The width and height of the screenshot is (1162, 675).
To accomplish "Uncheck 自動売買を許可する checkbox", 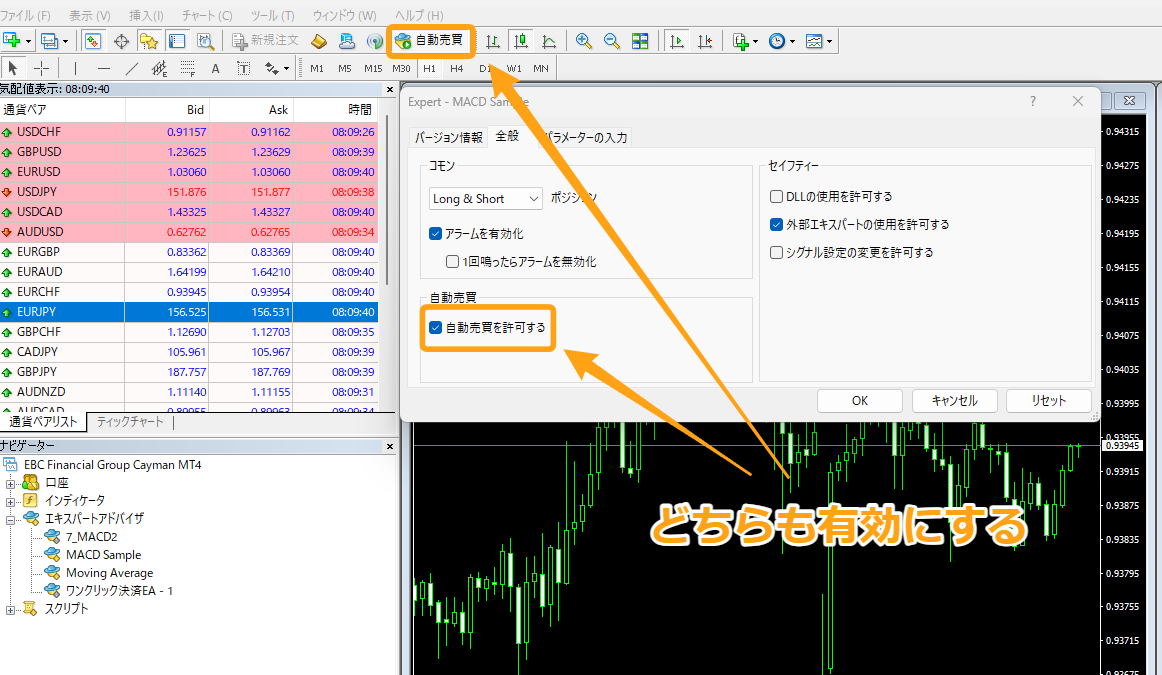I will pos(436,327).
